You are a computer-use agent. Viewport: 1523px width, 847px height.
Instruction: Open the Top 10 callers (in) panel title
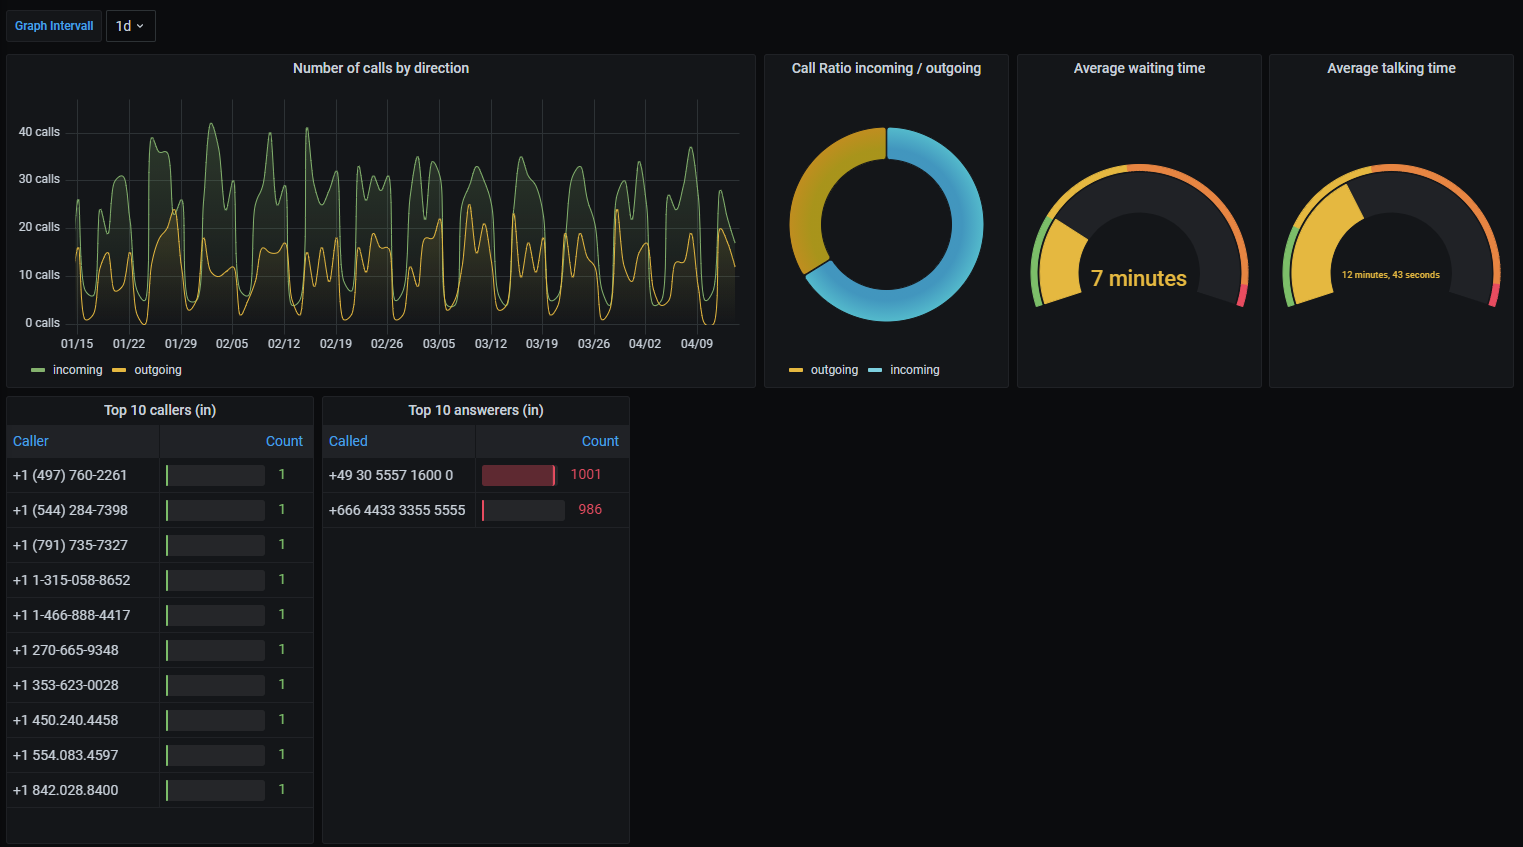pyautogui.click(x=160, y=410)
